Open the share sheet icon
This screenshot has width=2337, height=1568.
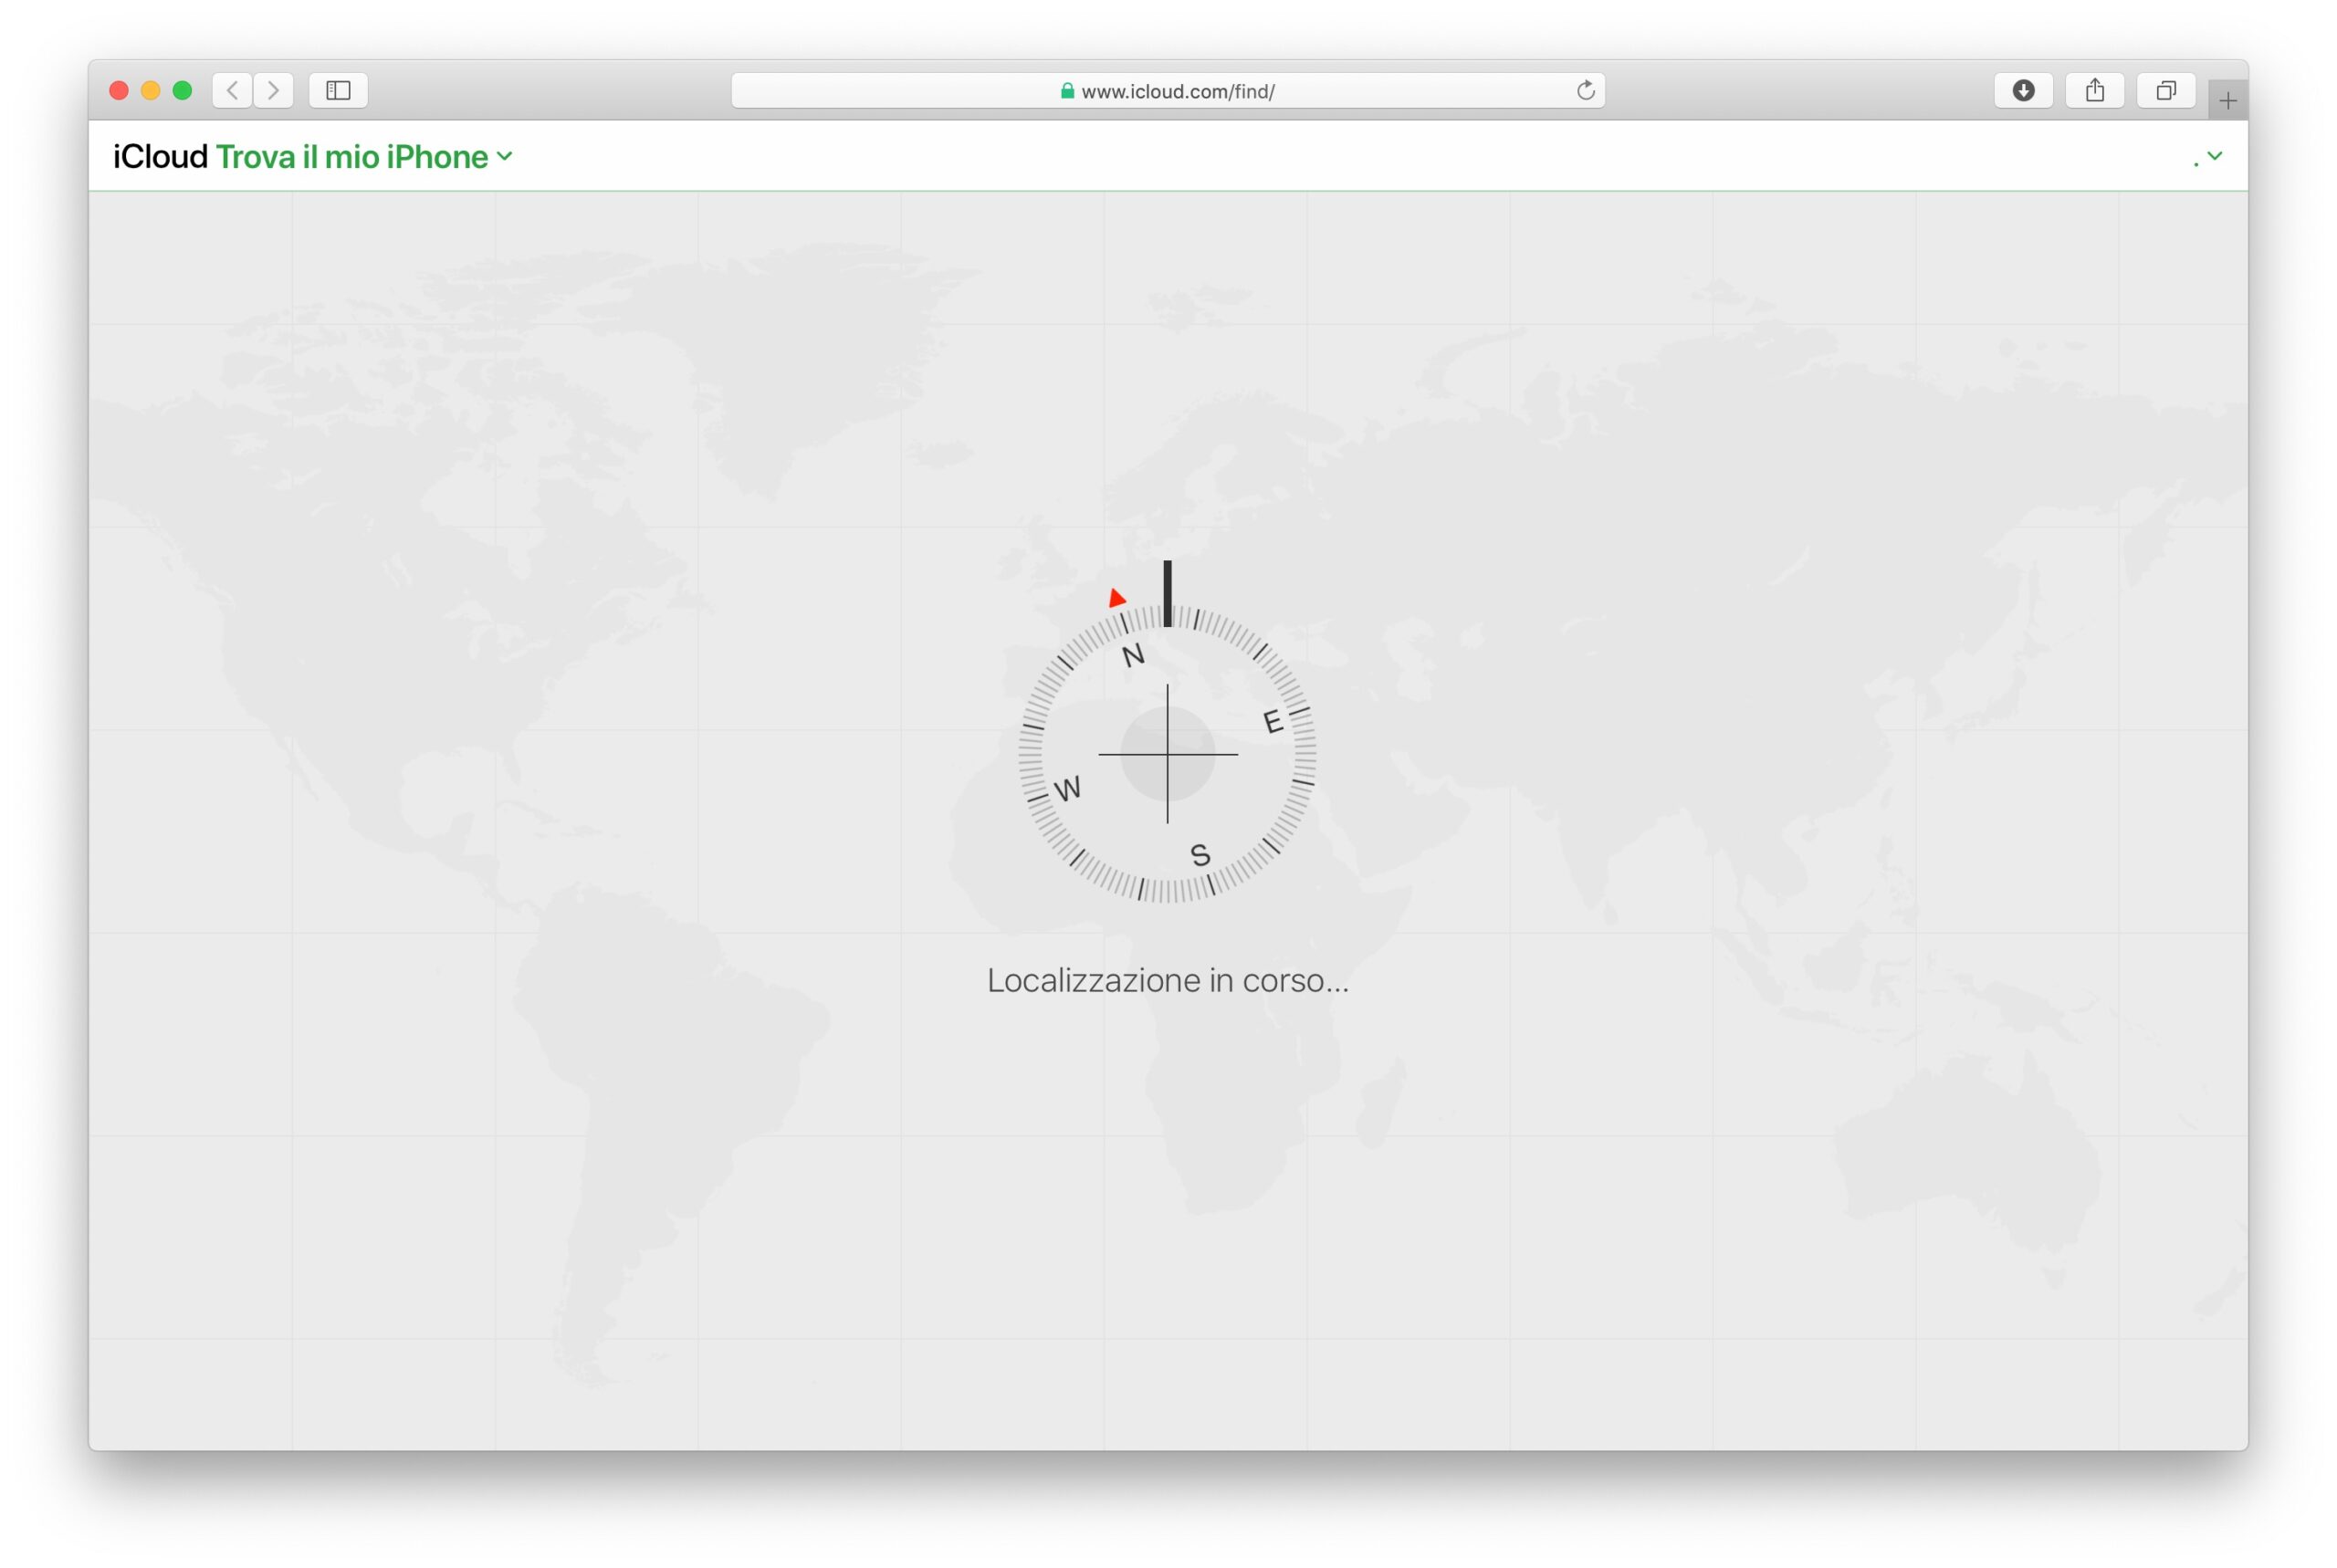click(2094, 91)
